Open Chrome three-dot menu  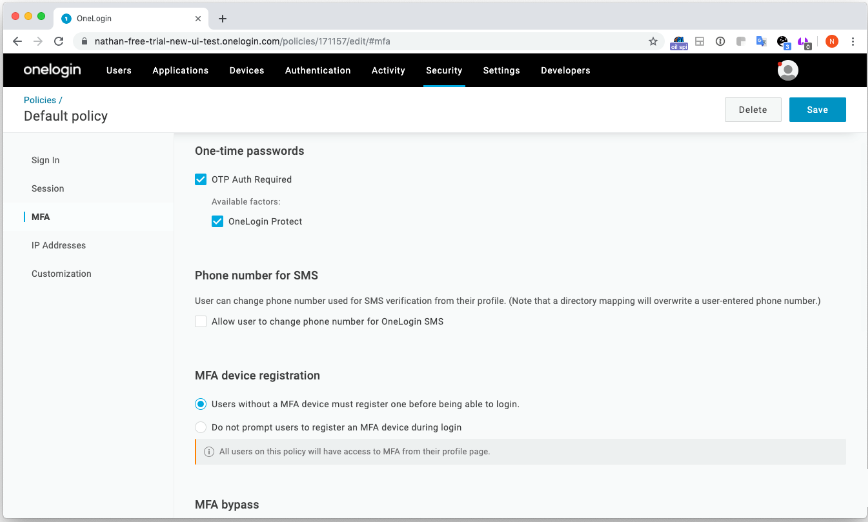pos(853,42)
